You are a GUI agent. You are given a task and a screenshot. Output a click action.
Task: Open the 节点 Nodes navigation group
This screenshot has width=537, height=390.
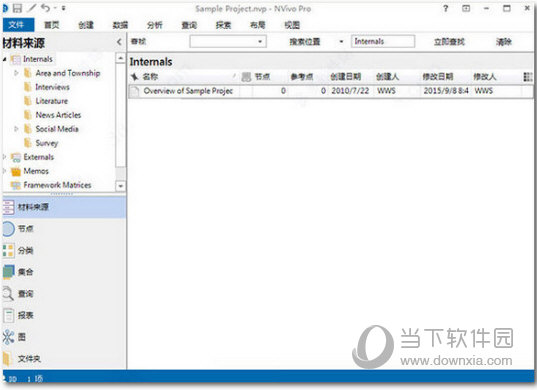point(64,228)
